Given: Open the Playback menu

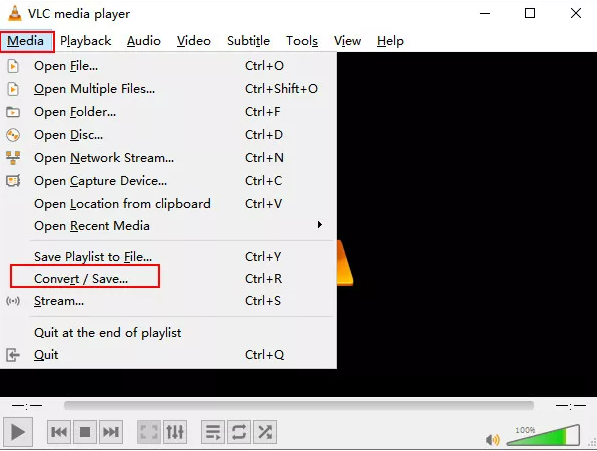Looking at the screenshot, I should click(86, 41).
